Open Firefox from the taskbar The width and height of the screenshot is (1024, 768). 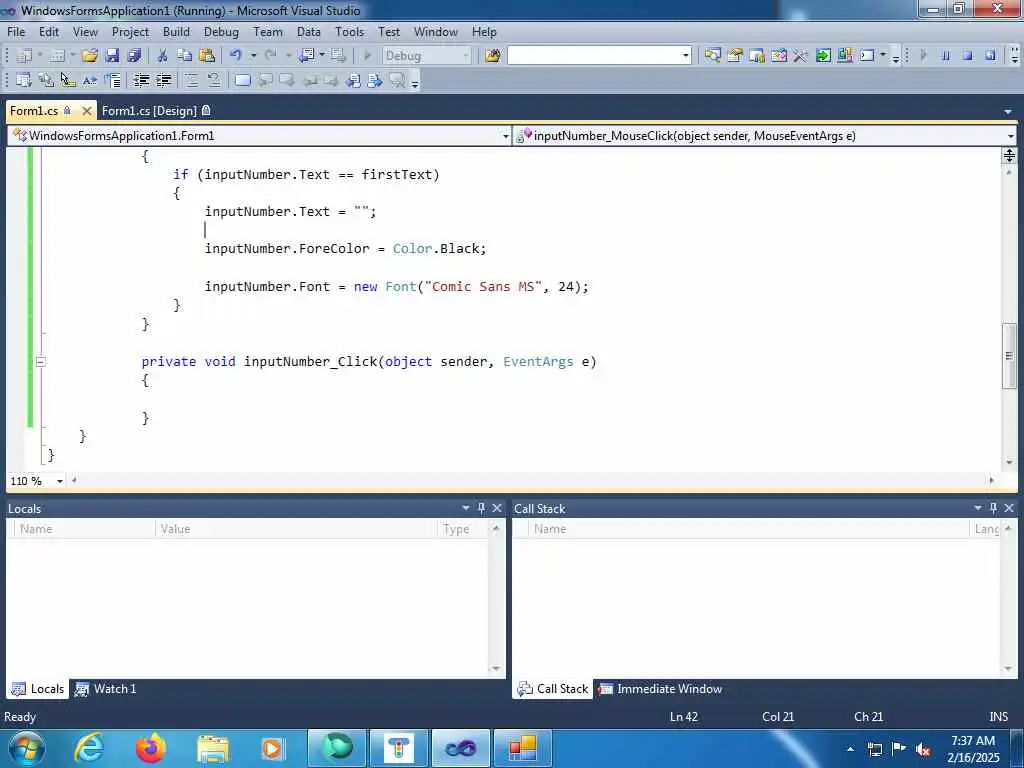[151, 748]
